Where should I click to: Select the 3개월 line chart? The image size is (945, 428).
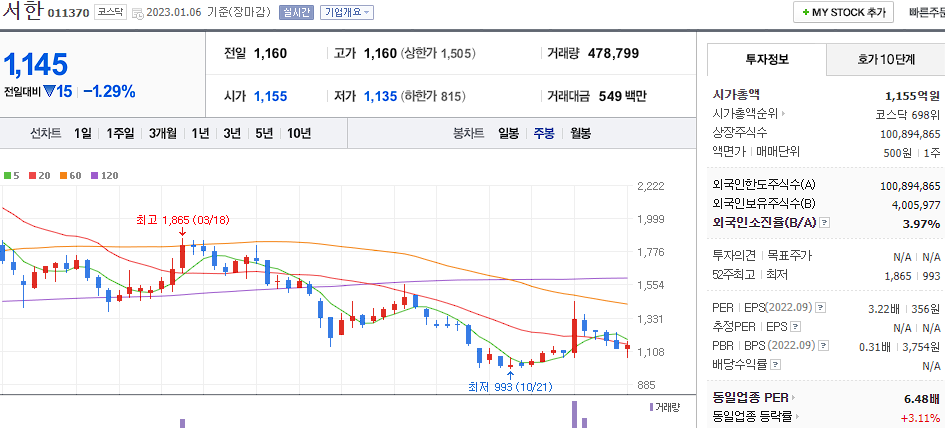click(163, 133)
